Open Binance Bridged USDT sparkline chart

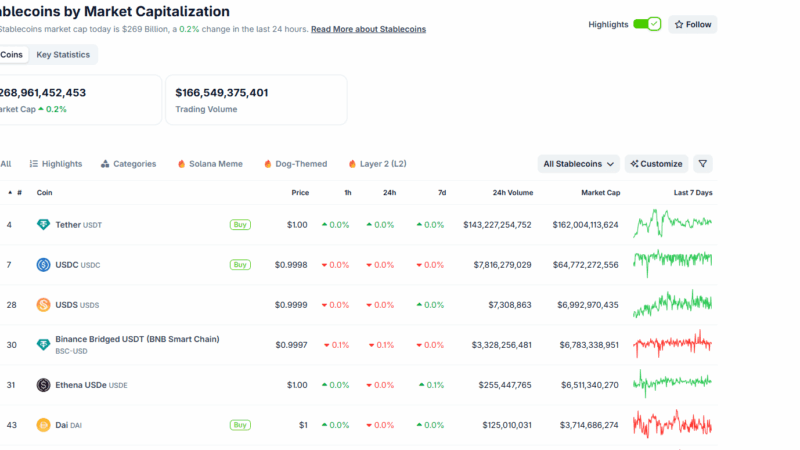672,343
